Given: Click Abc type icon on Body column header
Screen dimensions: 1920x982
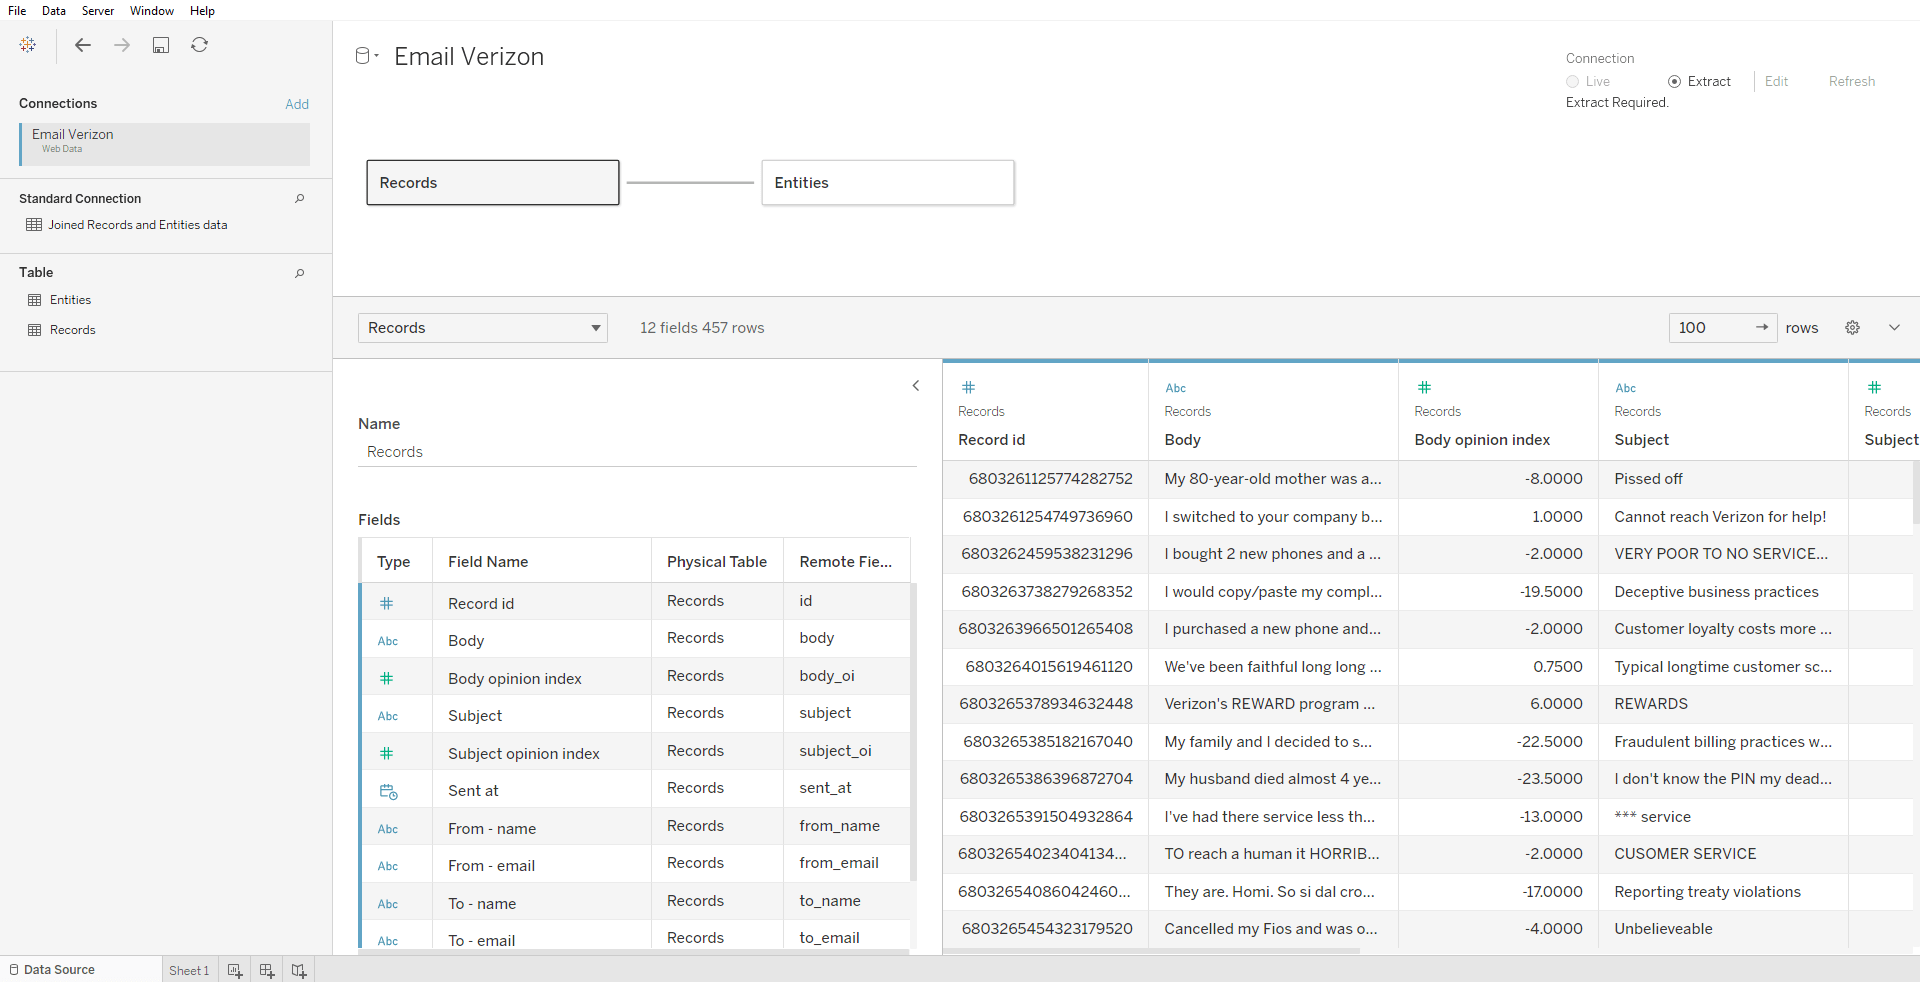Looking at the screenshot, I should click(x=1176, y=388).
